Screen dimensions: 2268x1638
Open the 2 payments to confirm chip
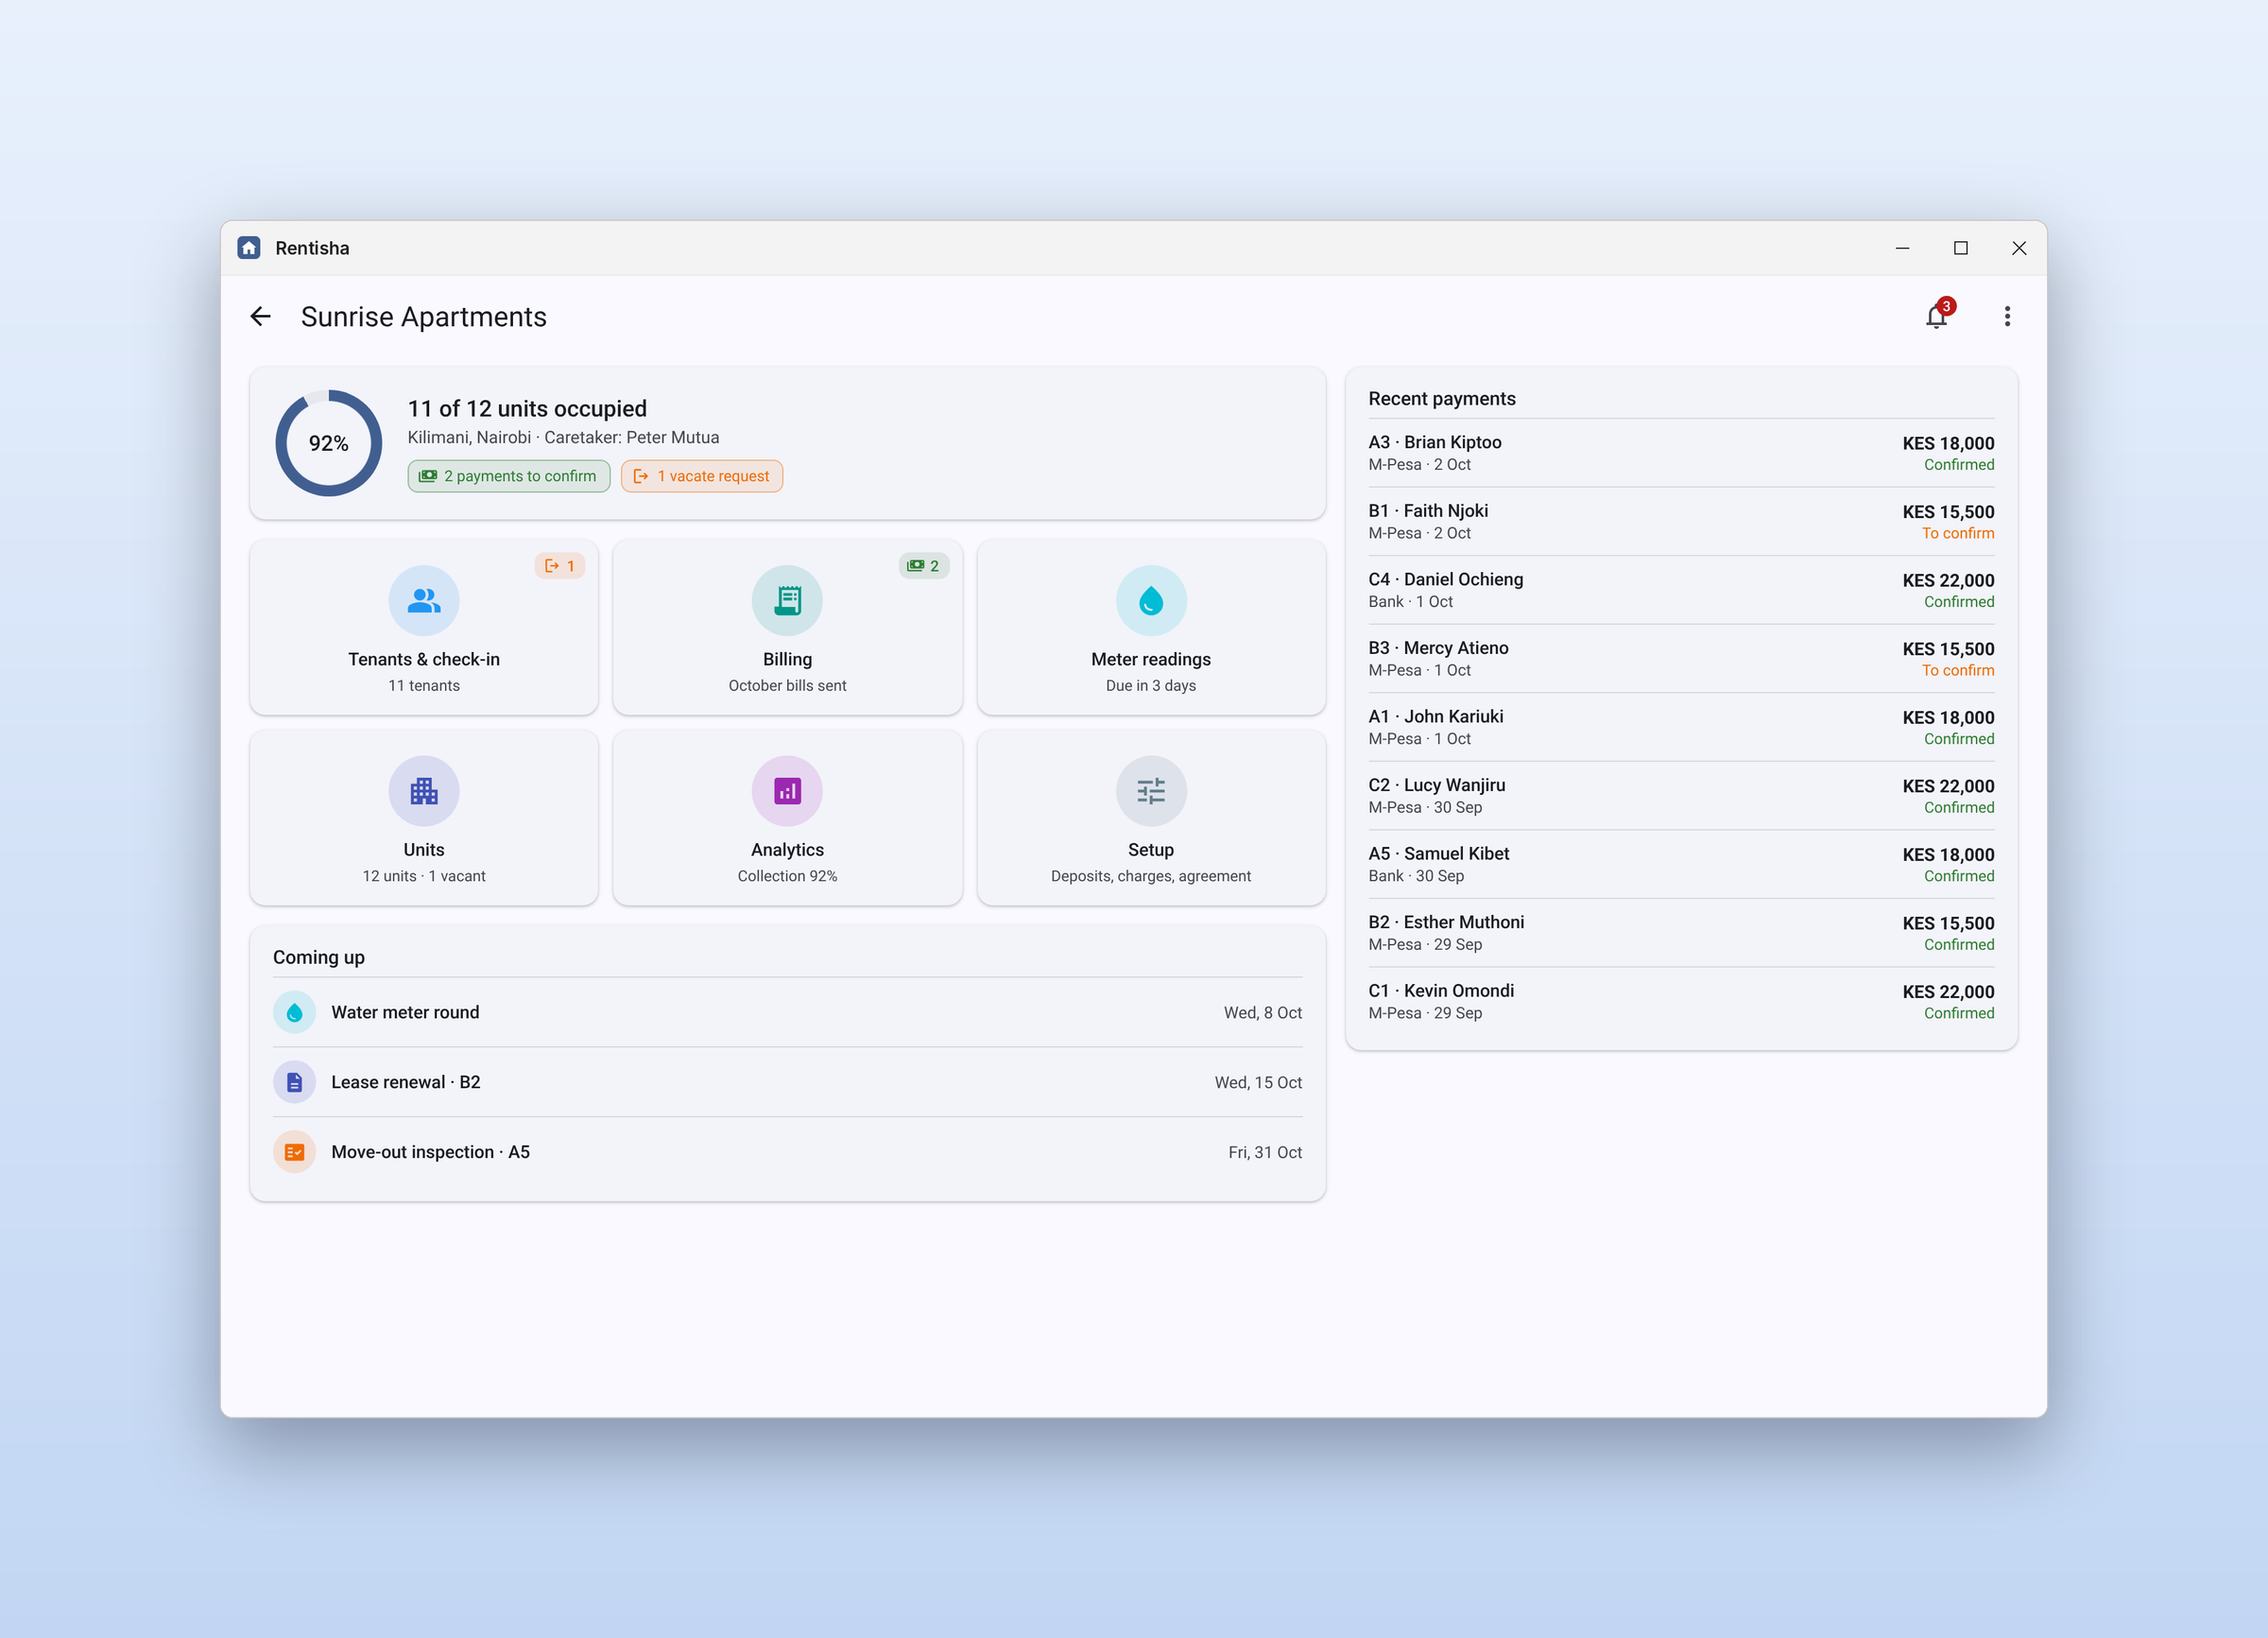point(508,476)
